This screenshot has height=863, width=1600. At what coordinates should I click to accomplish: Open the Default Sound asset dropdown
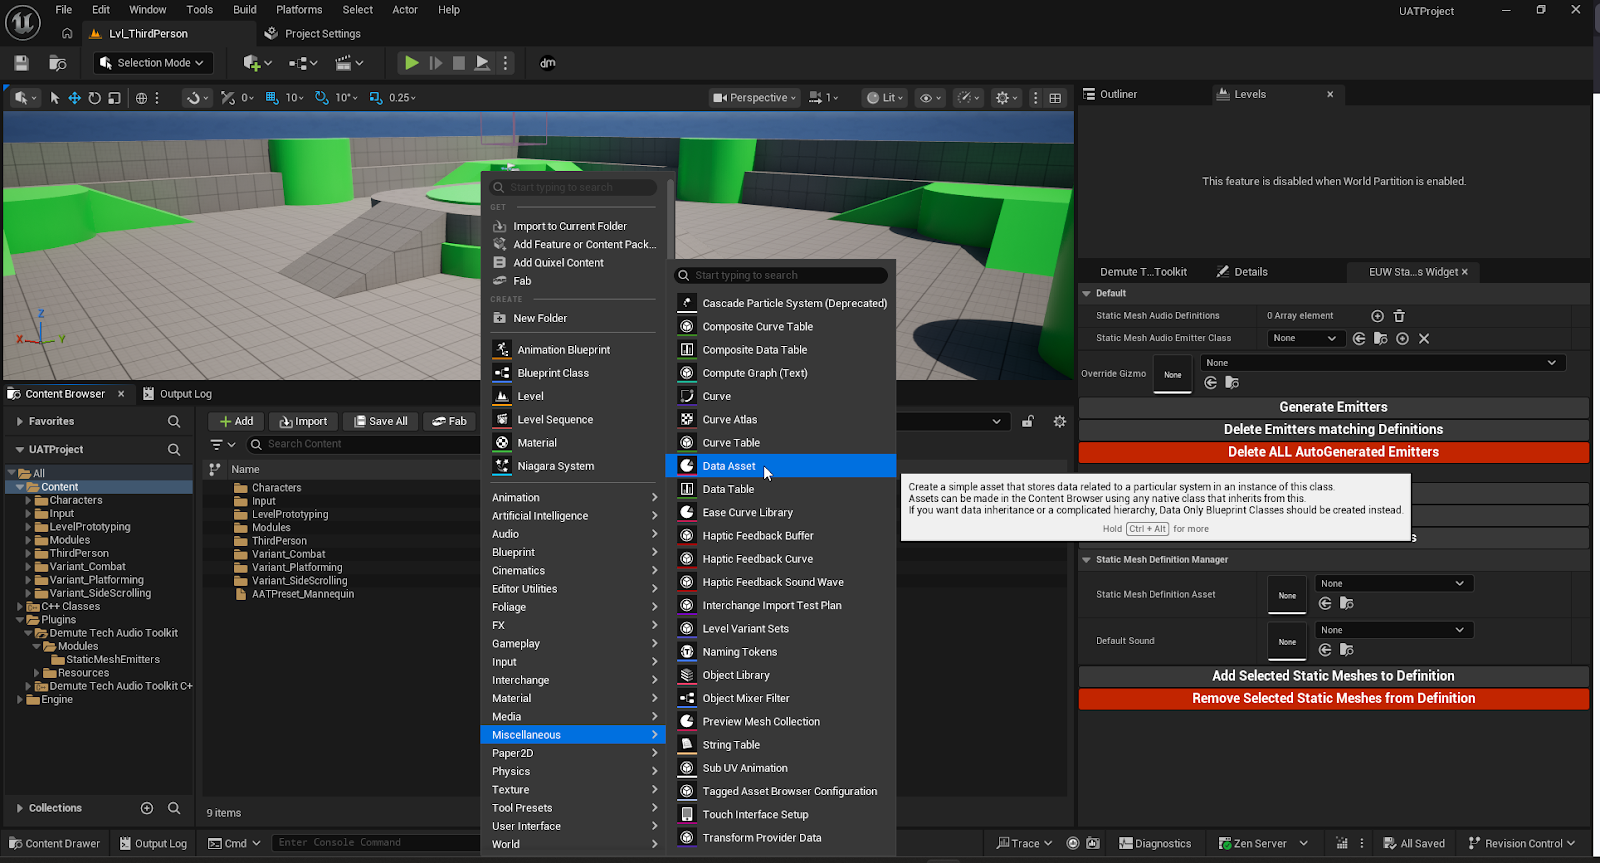(1394, 630)
